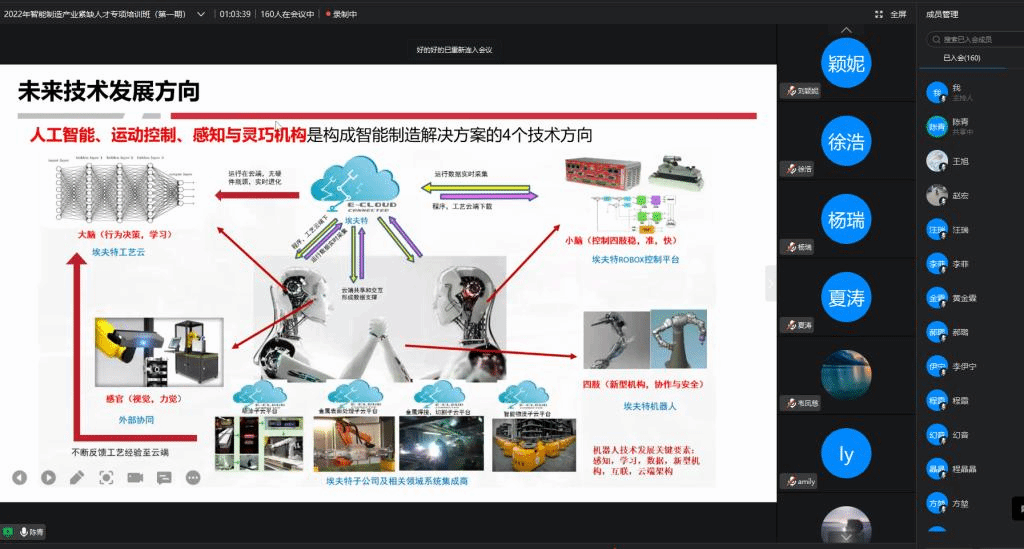1024x549 pixels.
Task: Click 埃夫特工艺云 label on slide
Action: (x=118, y=252)
